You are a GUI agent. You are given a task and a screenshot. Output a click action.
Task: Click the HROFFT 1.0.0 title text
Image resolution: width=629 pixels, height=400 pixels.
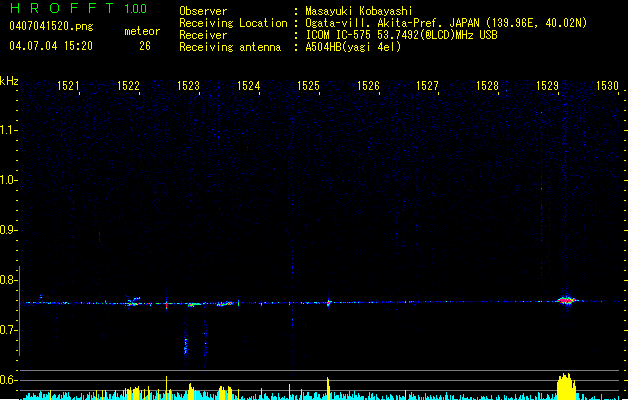coord(78,8)
